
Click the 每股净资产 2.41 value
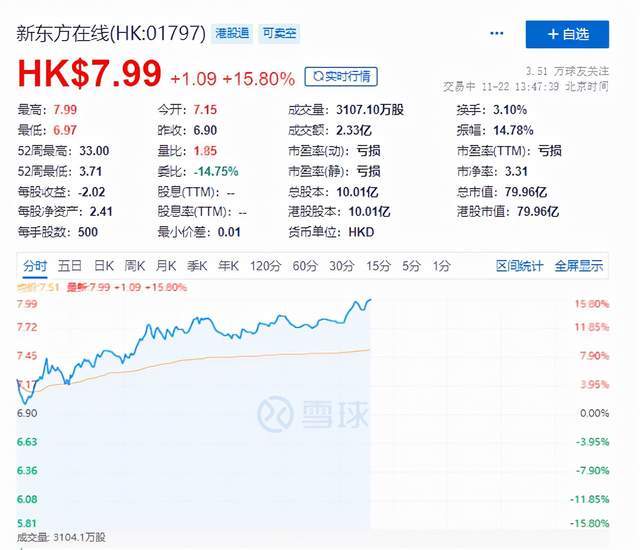(101, 212)
